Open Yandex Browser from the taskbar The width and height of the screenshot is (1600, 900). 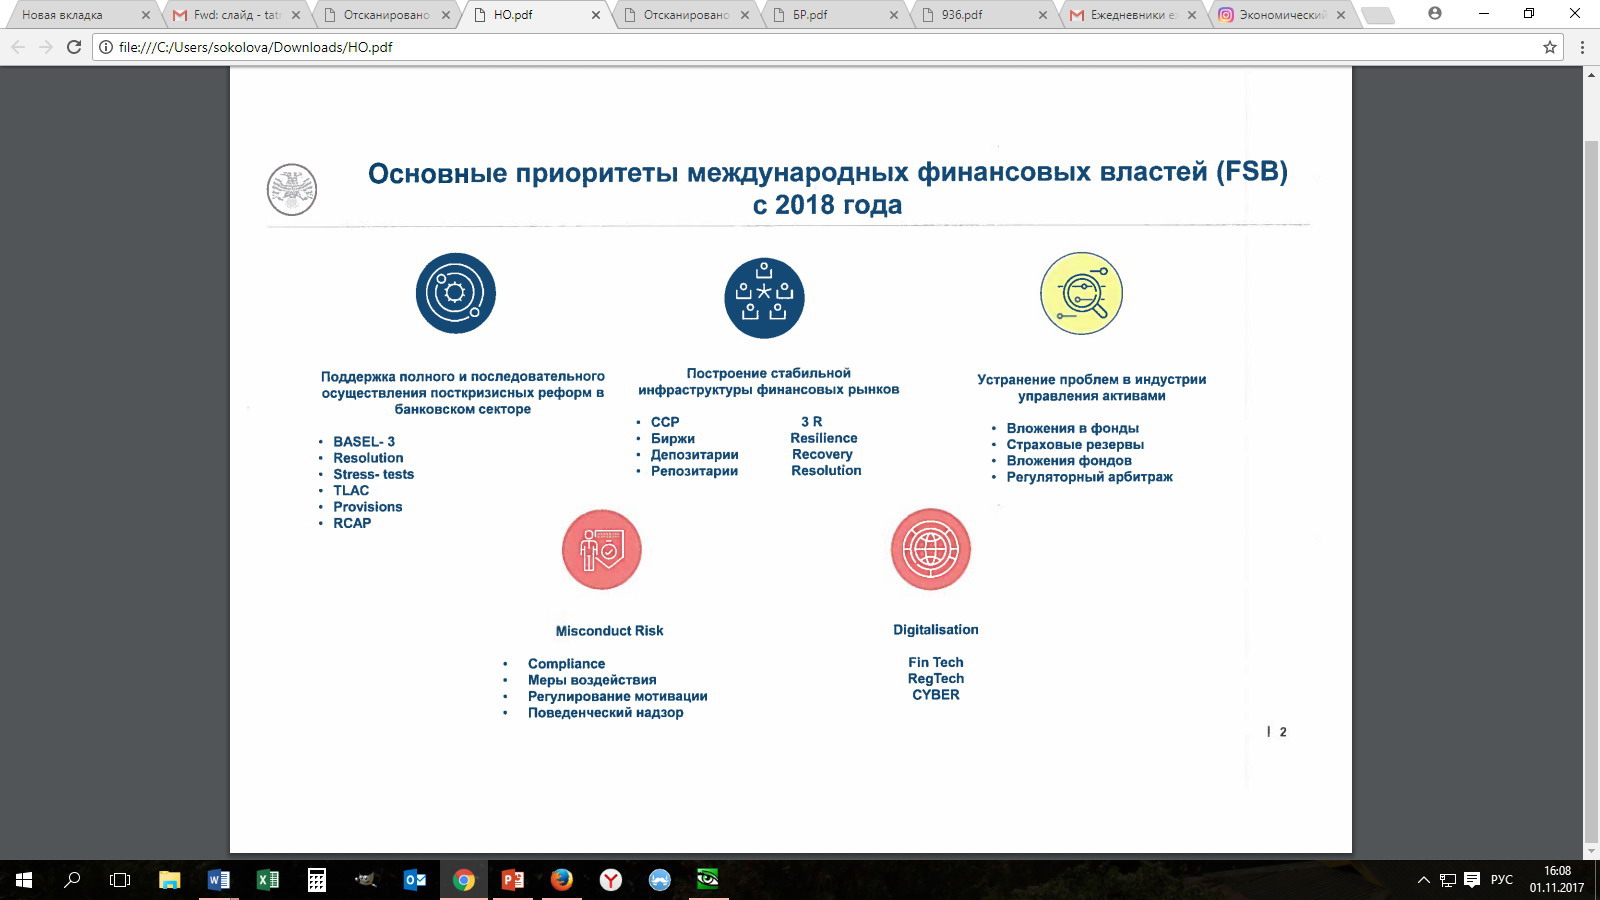point(610,880)
